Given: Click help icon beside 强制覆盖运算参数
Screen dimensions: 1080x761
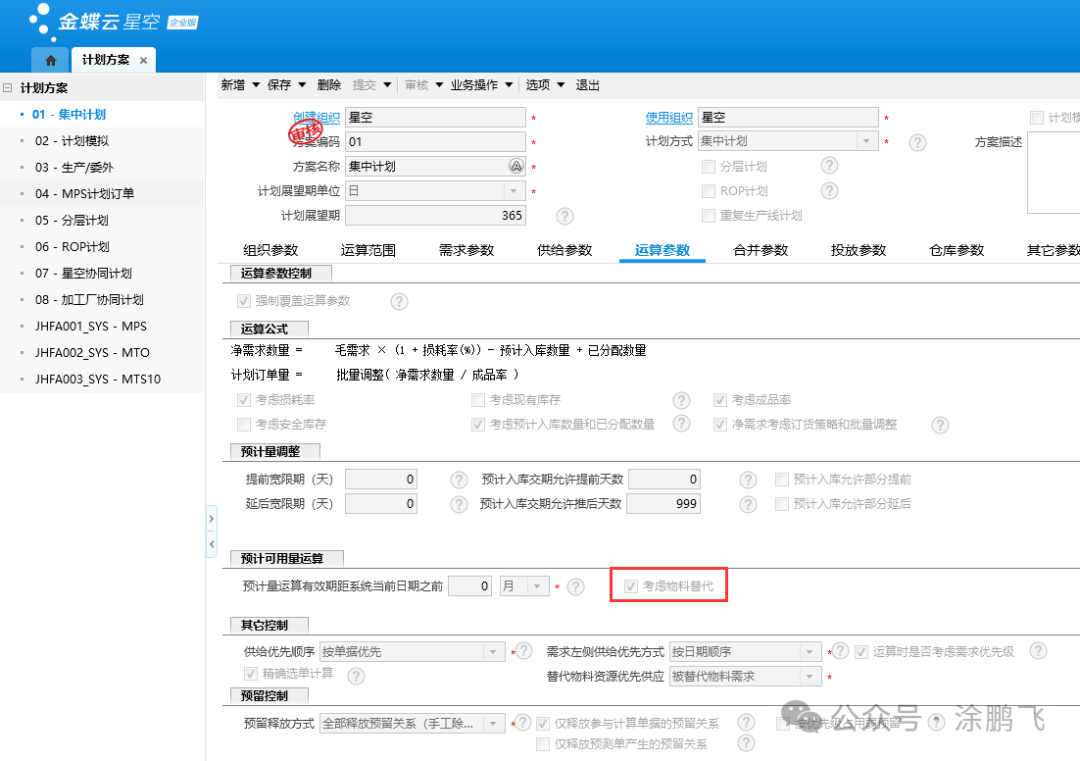Looking at the screenshot, I should [399, 301].
